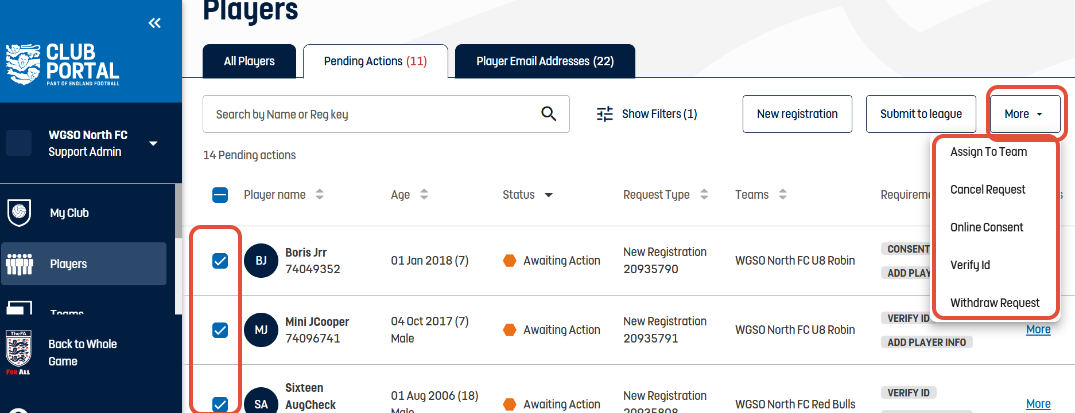This screenshot has height=413, width=1075.
Task: Click BJ avatar for Boris Jrr
Action: pyautogui.click(x=261, y=261)
